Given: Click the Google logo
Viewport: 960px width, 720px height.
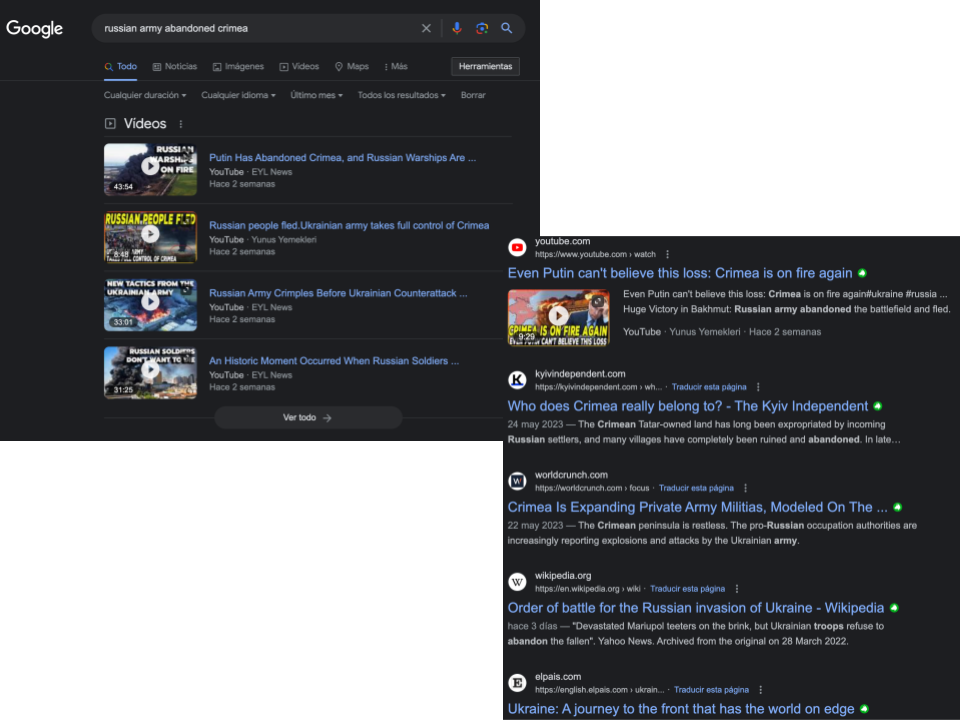Looking at the screenshot, I should point(35,29).
